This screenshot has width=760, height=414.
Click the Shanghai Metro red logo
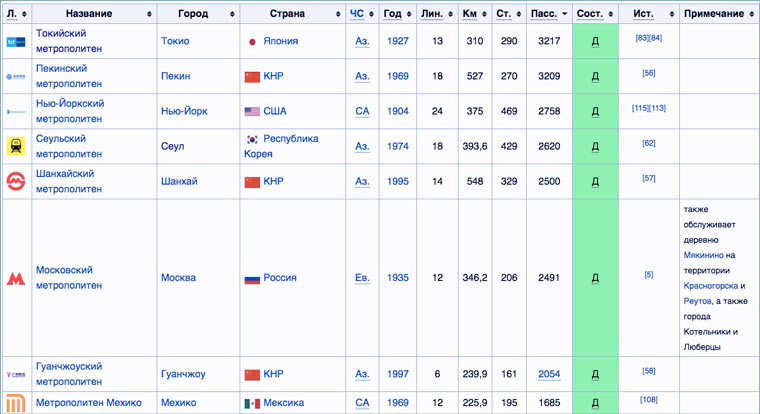click(16, 181)
